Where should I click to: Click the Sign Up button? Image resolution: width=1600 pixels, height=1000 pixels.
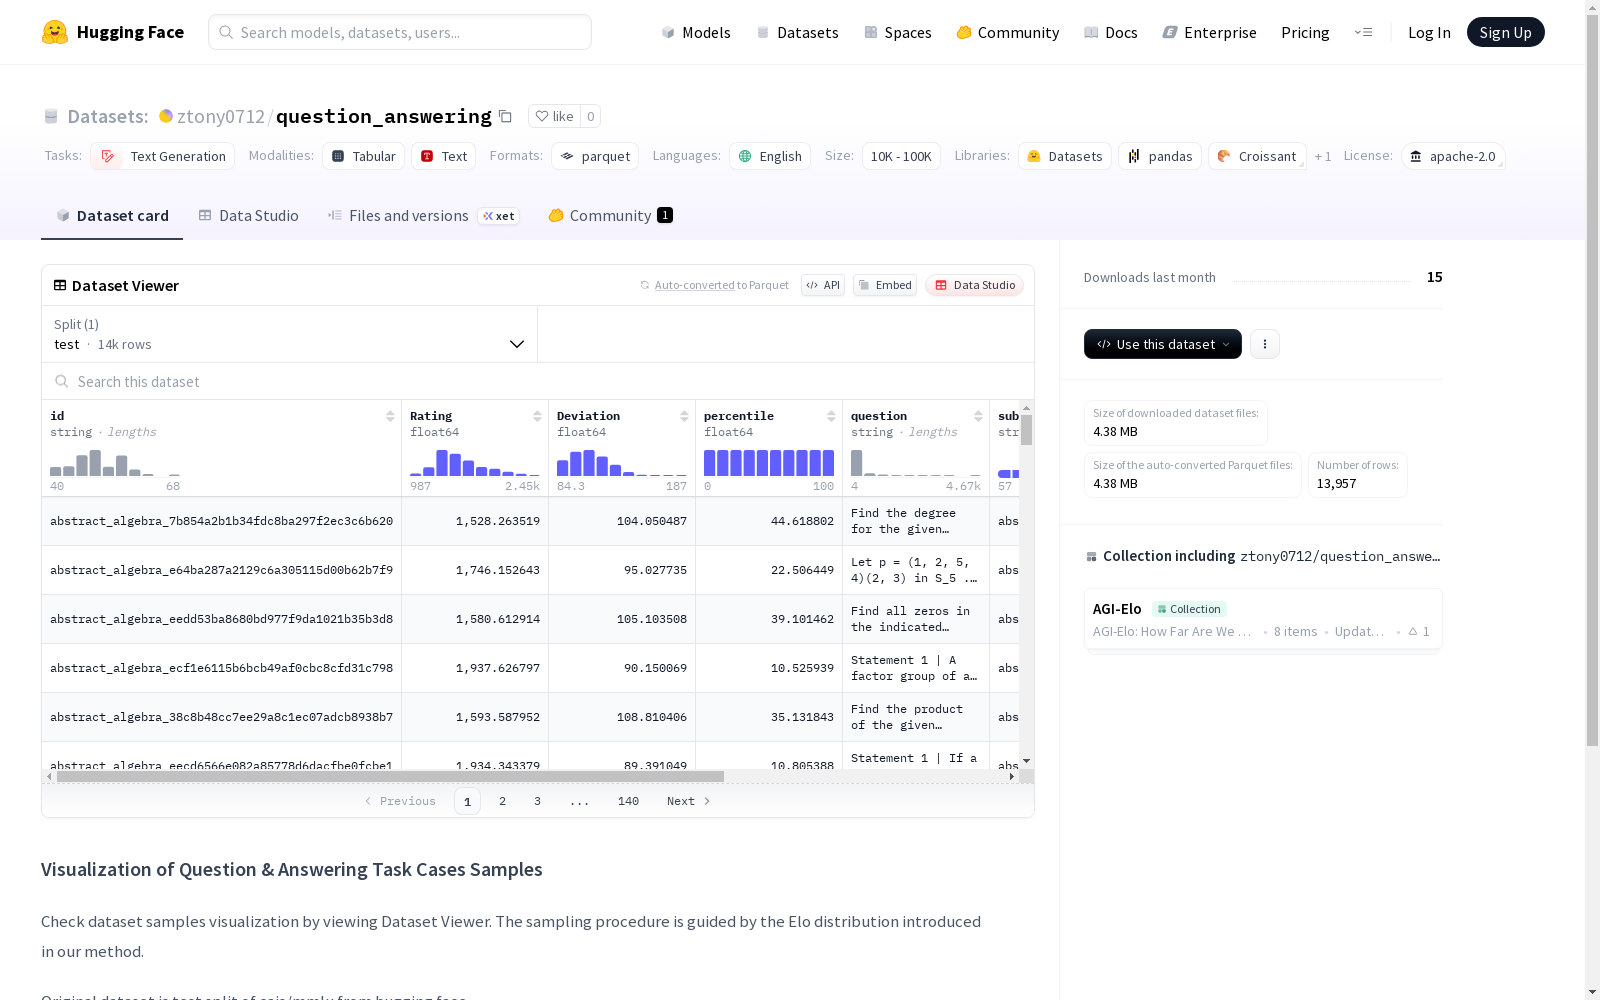click(x=1506, y=32)
